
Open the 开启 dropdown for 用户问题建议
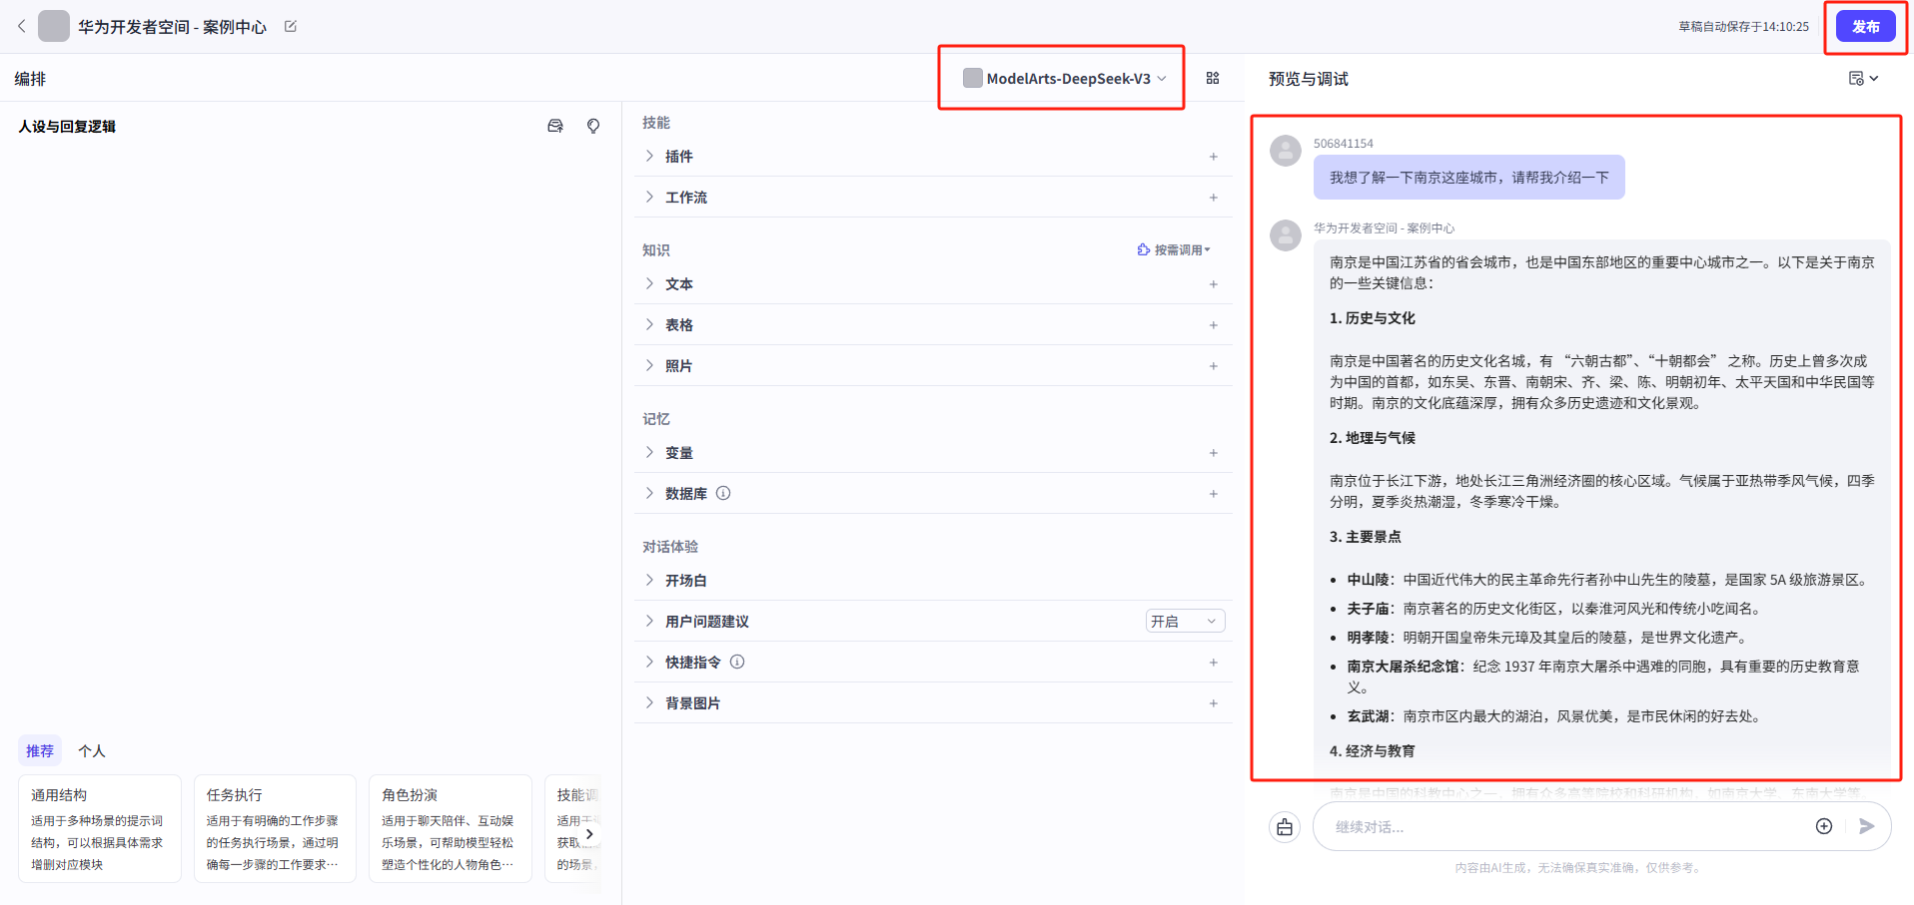[x=1185, y=621]
